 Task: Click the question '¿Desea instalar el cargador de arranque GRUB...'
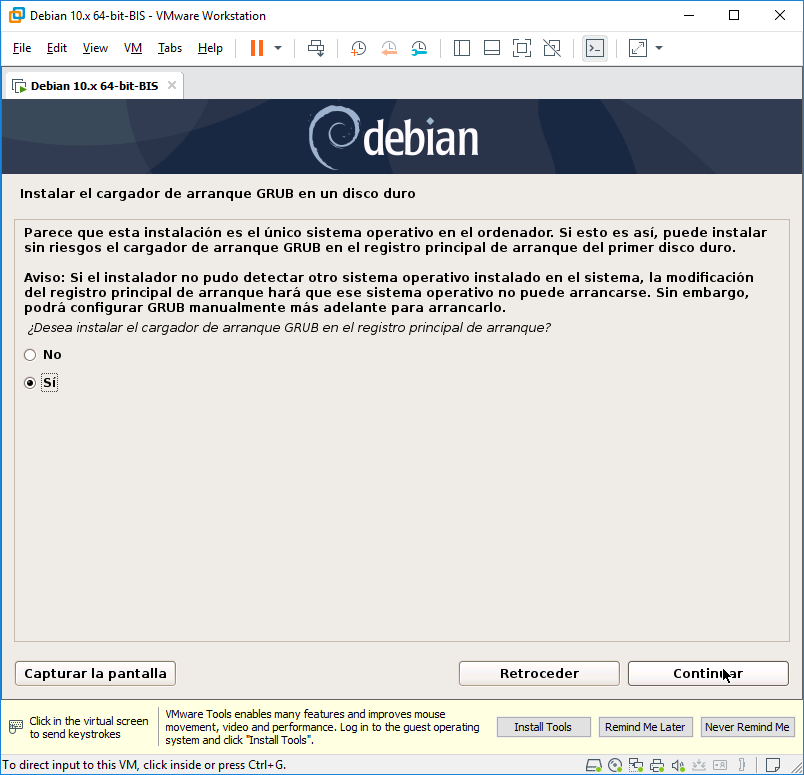[289, 327]
